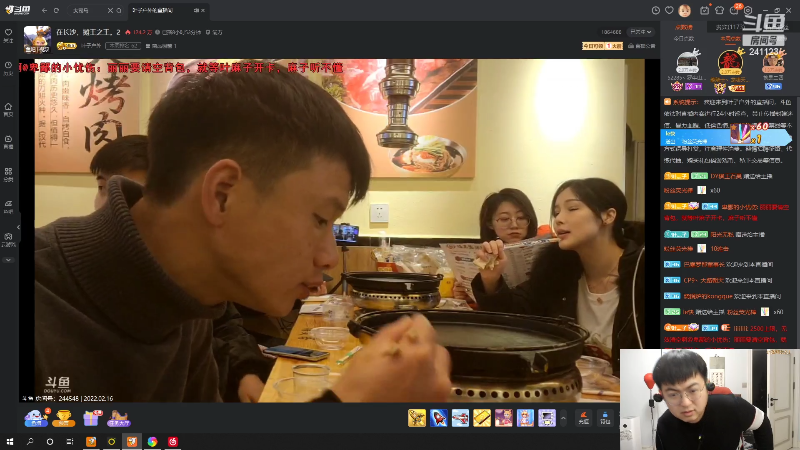Open Windows taskbar search
This screenshot has height=450, width=800.
30,441
